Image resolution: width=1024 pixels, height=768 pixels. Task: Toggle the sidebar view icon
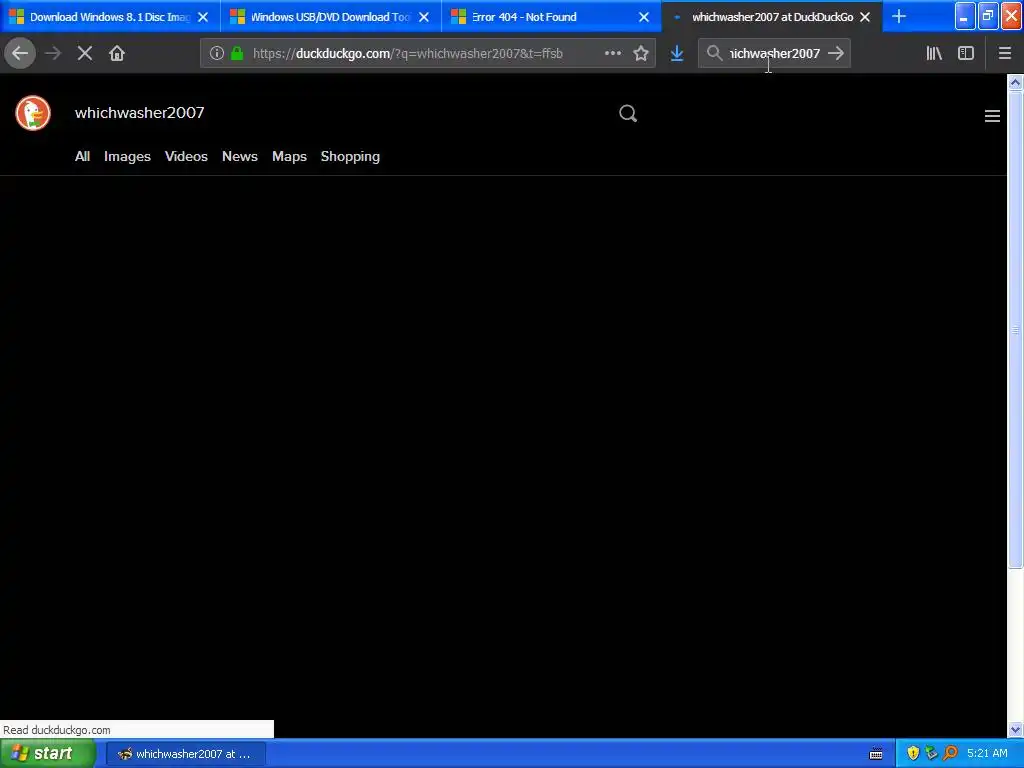pos(966,54)
